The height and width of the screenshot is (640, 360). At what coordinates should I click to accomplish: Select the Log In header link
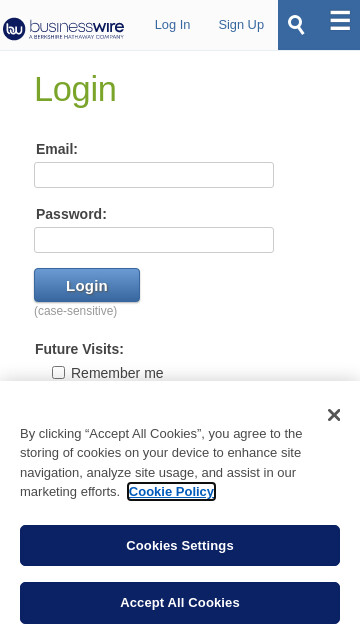pyautogui.click(x=172, y=25)
